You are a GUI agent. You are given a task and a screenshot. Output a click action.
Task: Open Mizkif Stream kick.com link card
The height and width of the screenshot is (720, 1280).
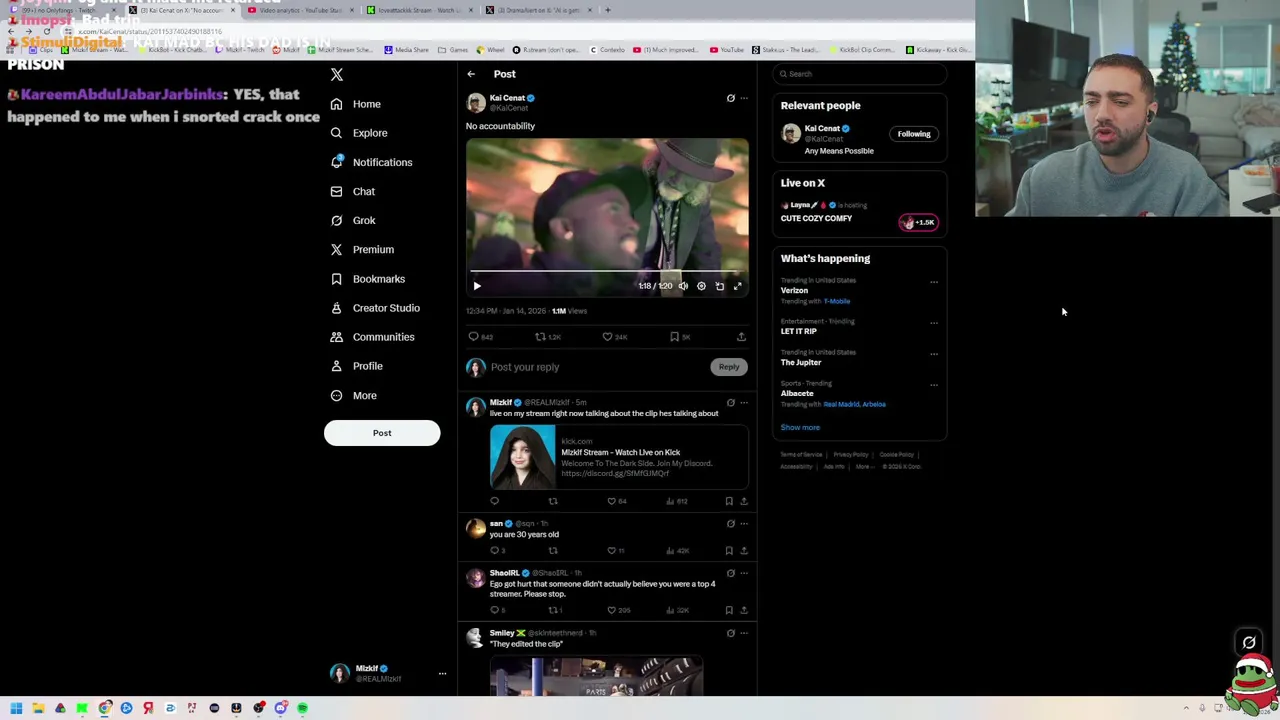[x=619, y=457]
